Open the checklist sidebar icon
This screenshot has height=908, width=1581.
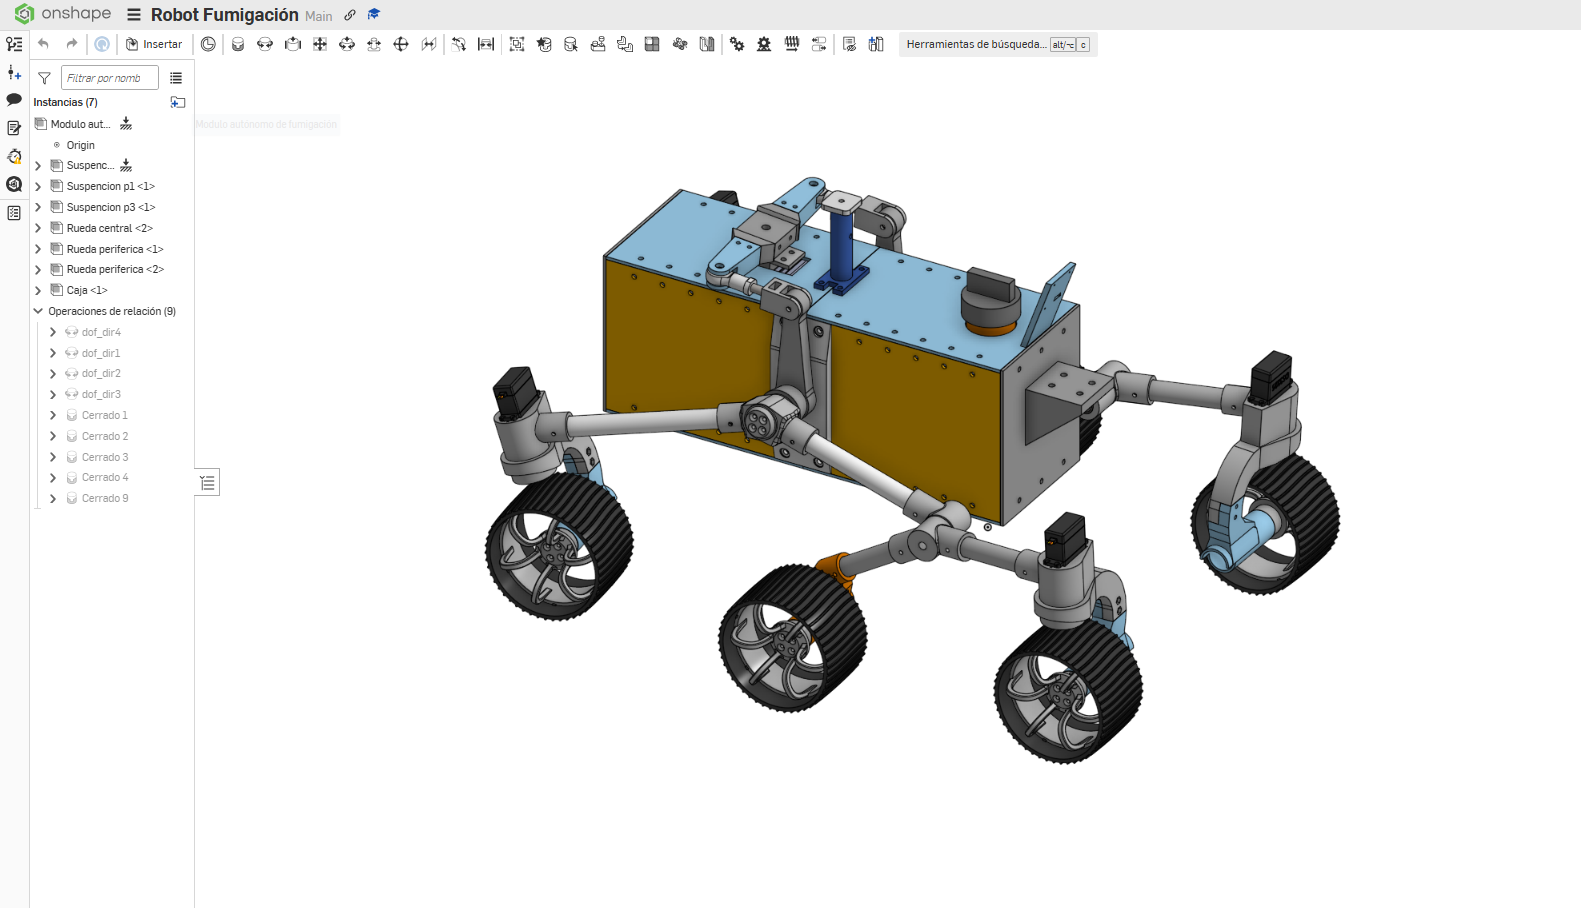coord(14,213)
